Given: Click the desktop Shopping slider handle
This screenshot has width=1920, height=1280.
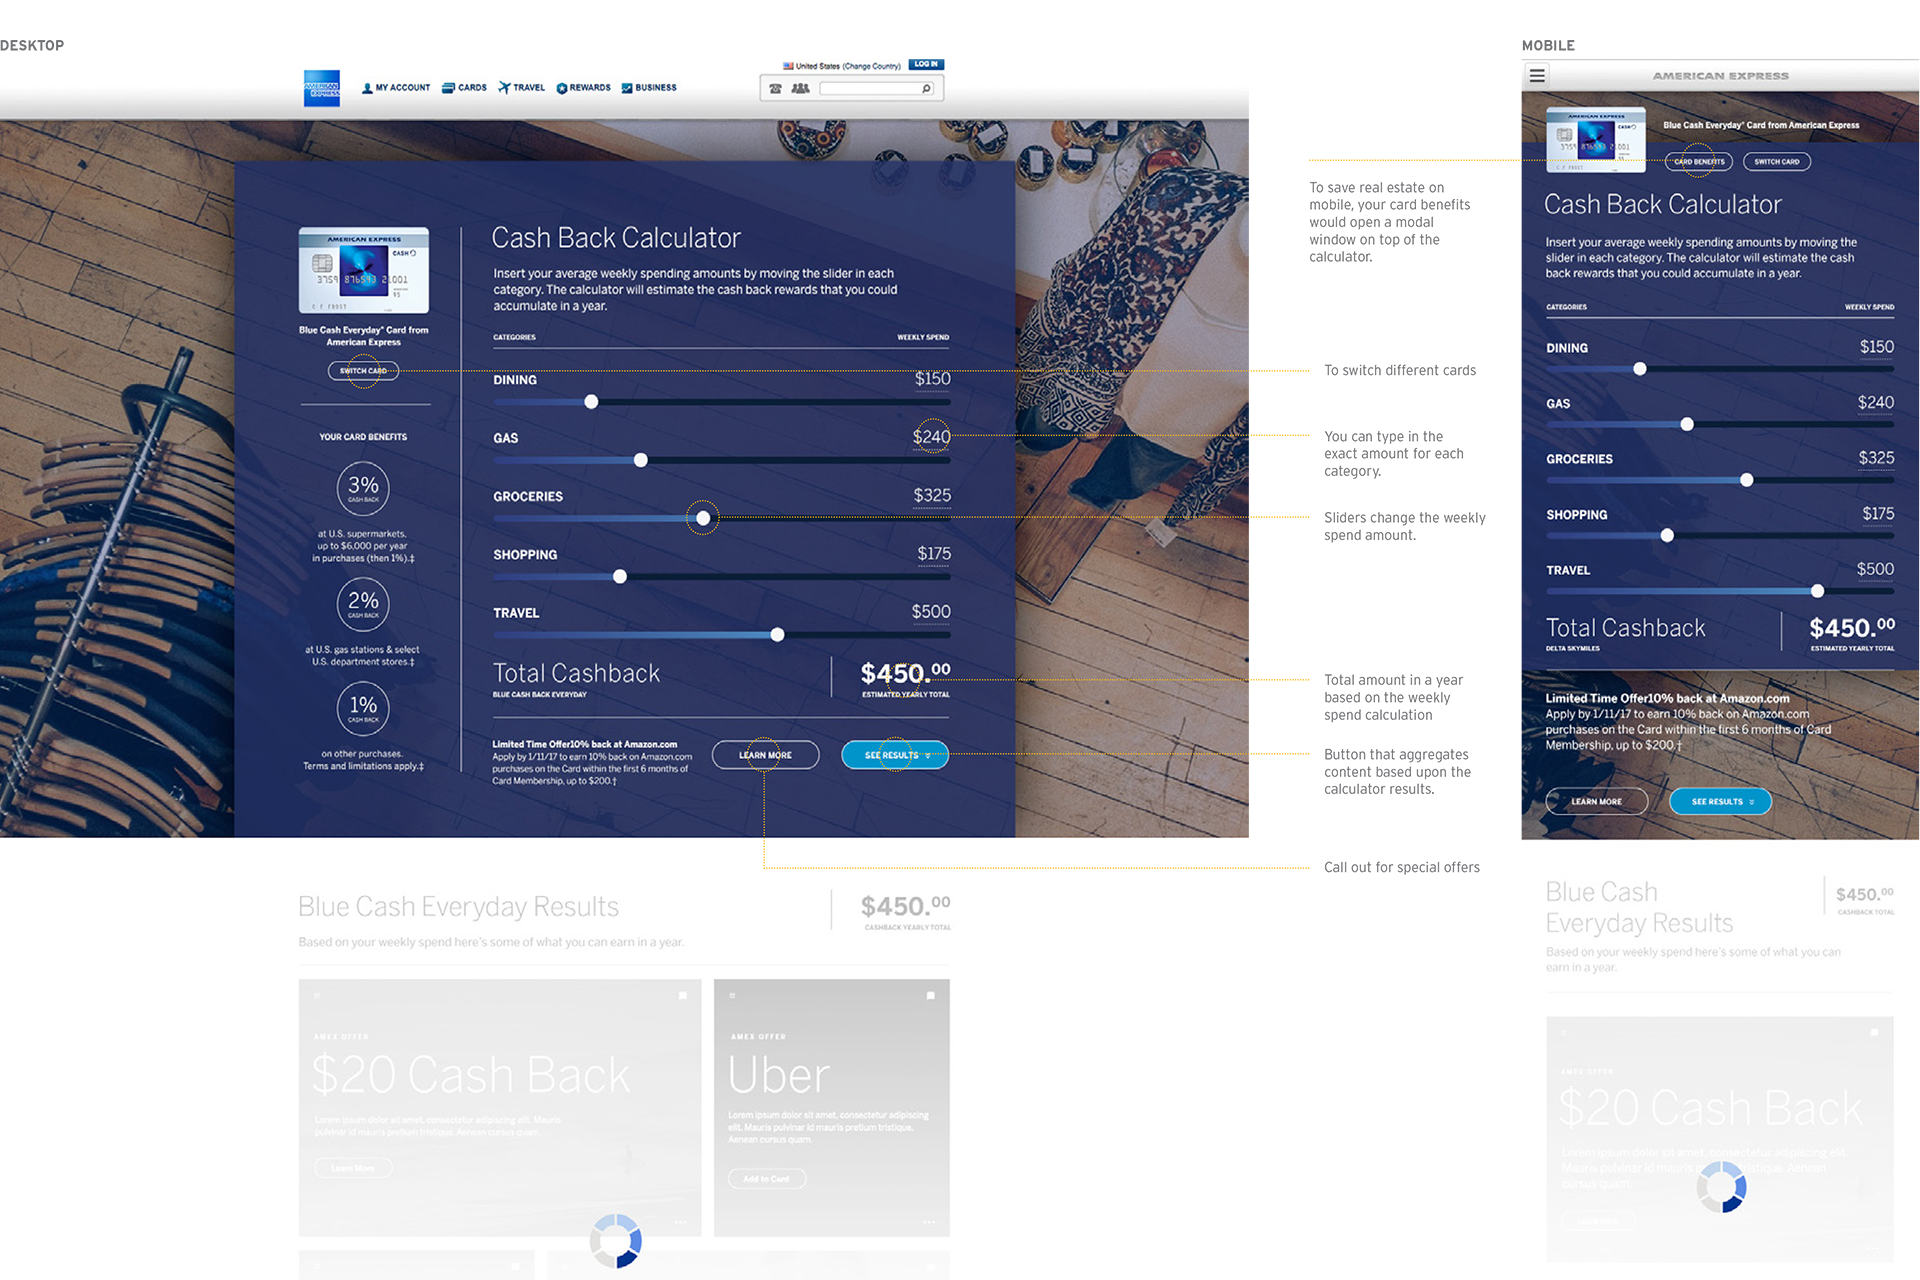Looking at the screenshot, I should point(620,577).
